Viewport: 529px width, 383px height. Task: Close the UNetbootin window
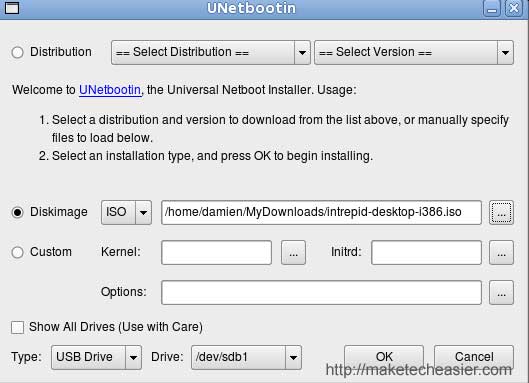click(x=514, y=8)
